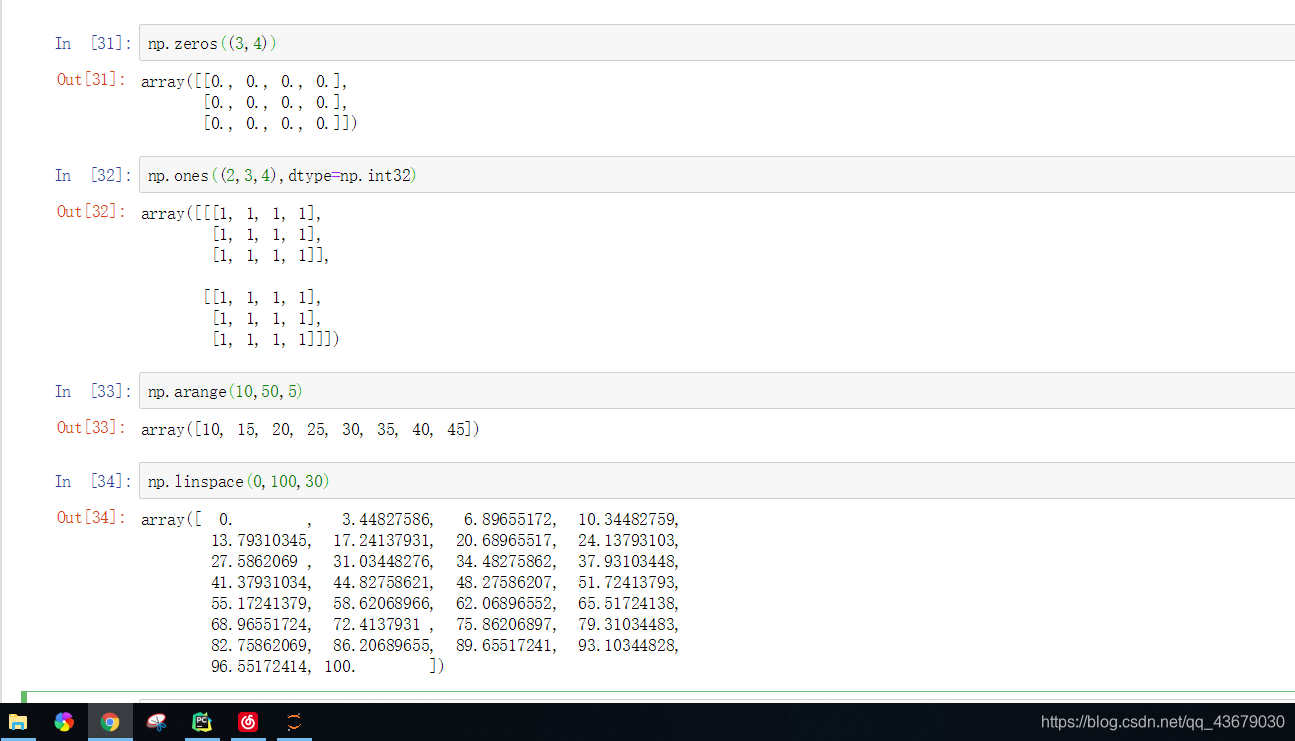Click inside the np.linspace(0,100,30) code cell
Viewport: 1295px width, 741px height.
click(x=717, y=481)
